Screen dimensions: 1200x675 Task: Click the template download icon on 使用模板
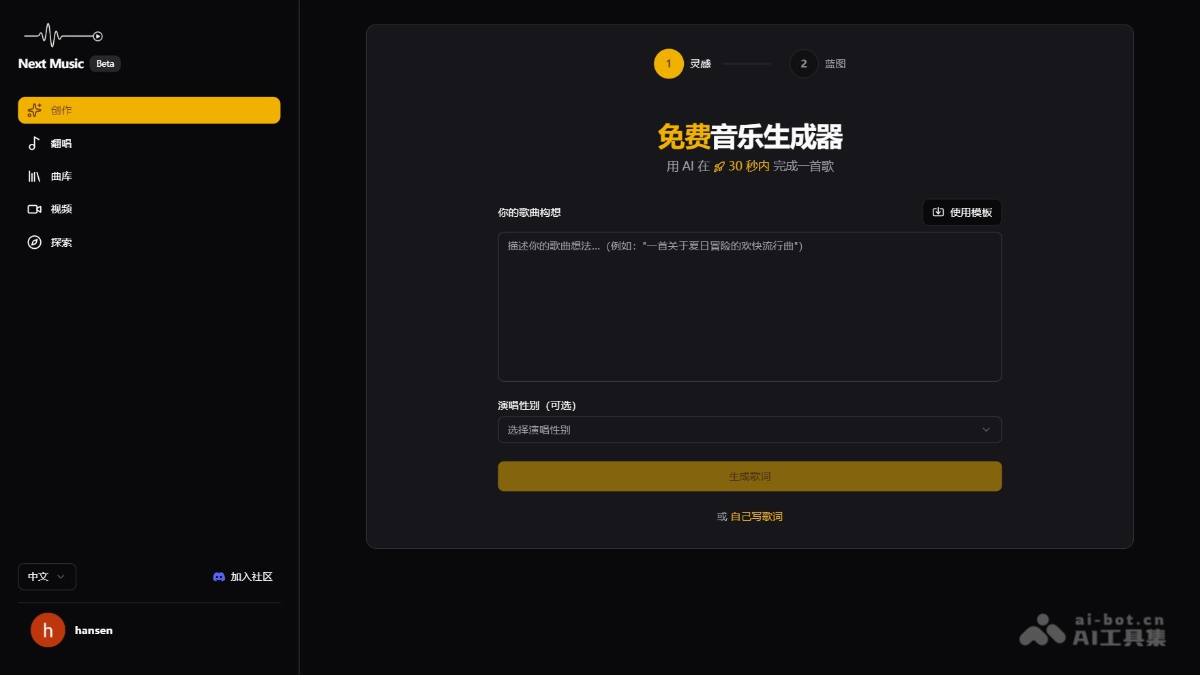pos(937,212)
